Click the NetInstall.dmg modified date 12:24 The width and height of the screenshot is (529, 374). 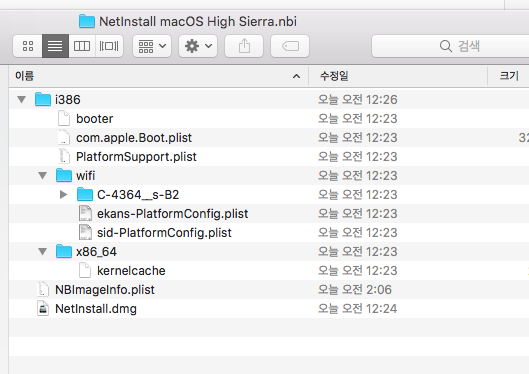[x=358, y=309]
